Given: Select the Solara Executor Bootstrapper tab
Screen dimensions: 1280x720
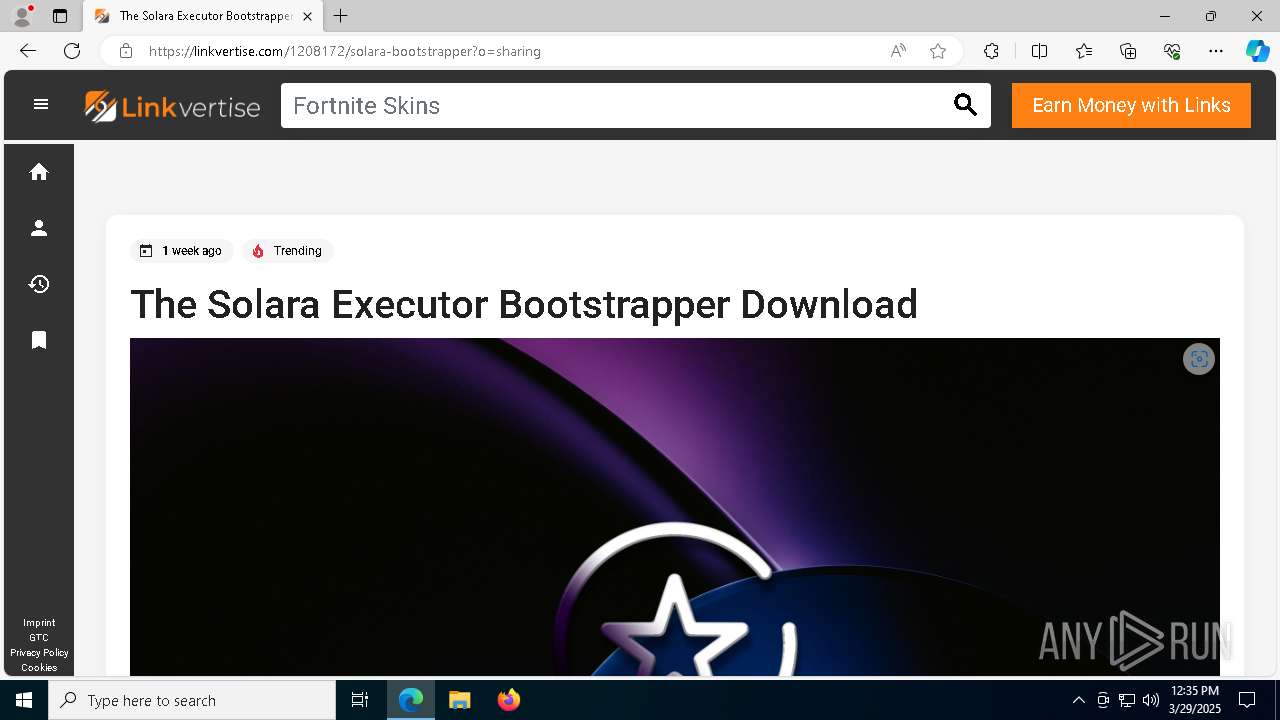Looking at the screenshot, I should (x=203, y=16).
